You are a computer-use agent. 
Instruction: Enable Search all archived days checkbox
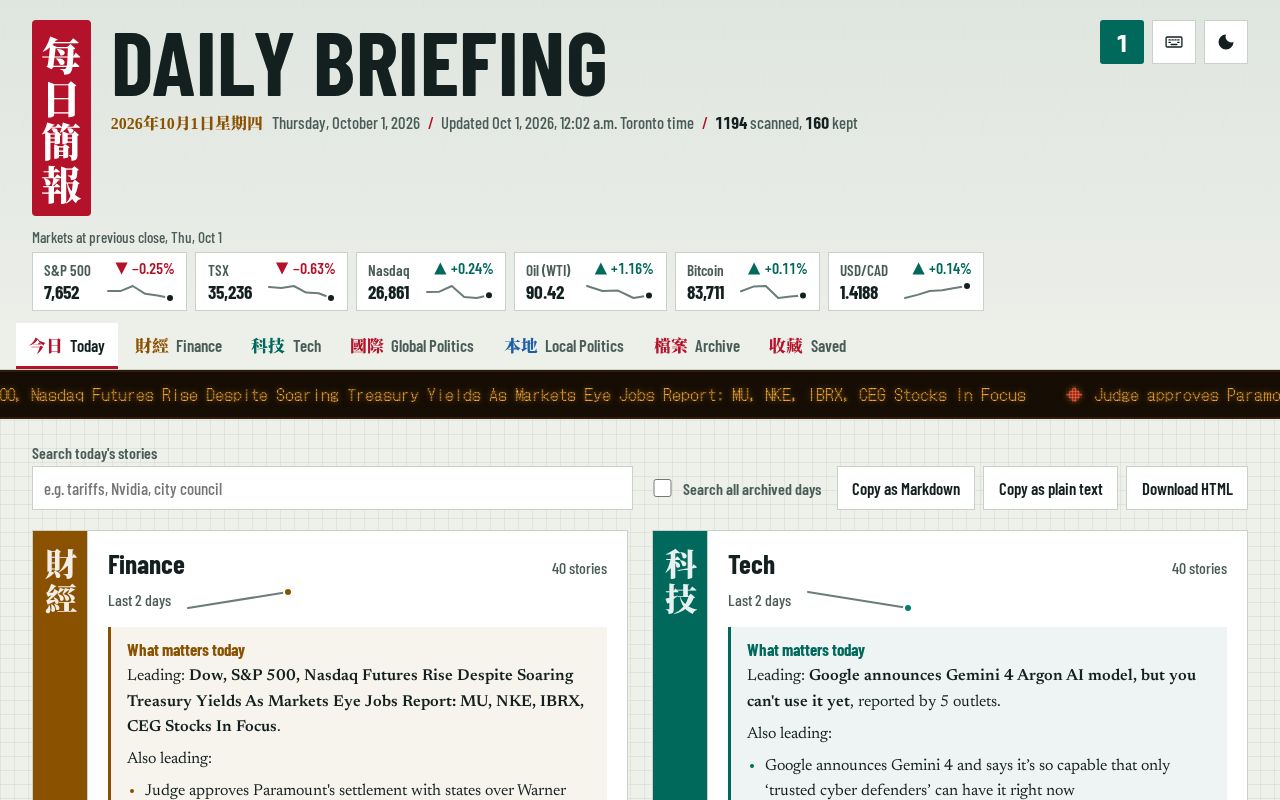pyautogui.click(x=662, y=488)
